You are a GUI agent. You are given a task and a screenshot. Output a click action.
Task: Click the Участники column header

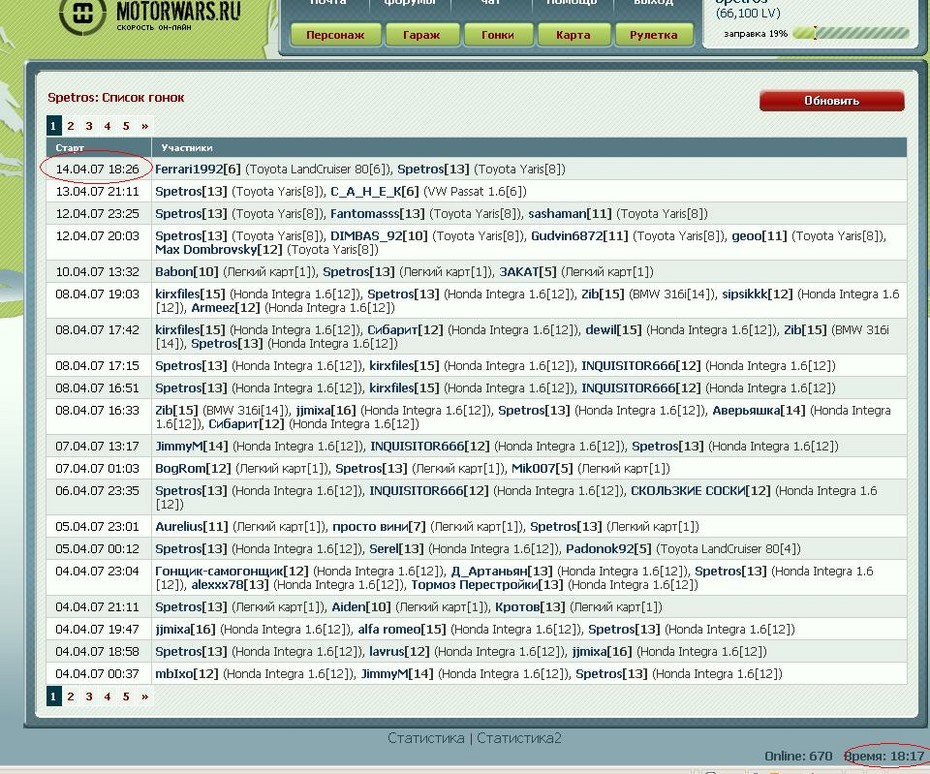click(187, 148)
